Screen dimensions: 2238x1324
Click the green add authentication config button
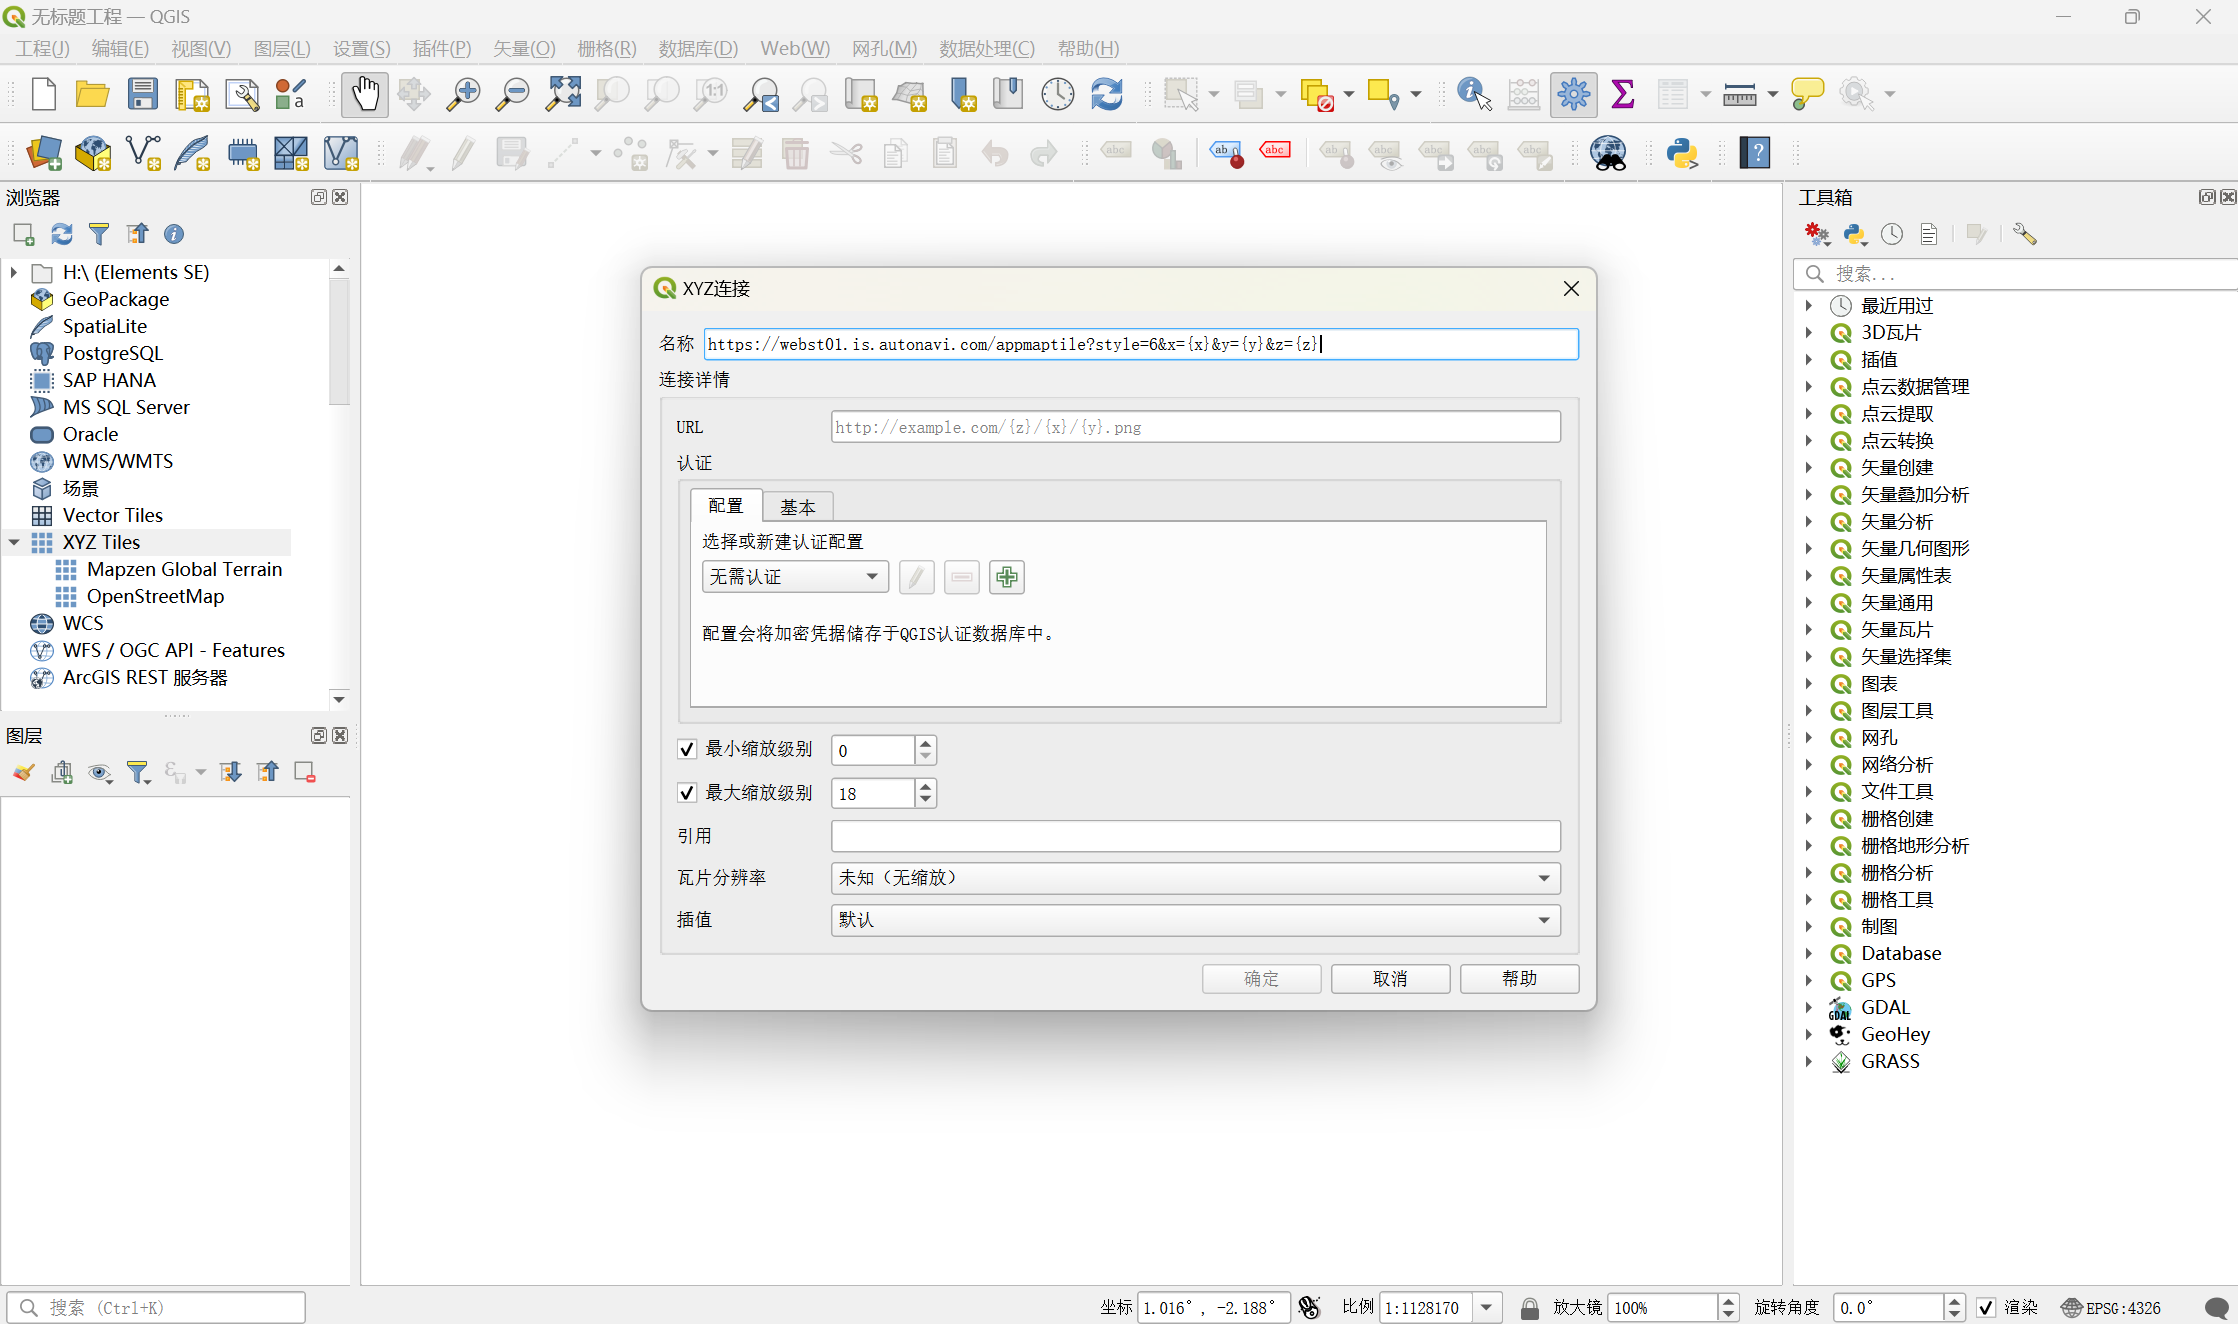pos(1006,577)
